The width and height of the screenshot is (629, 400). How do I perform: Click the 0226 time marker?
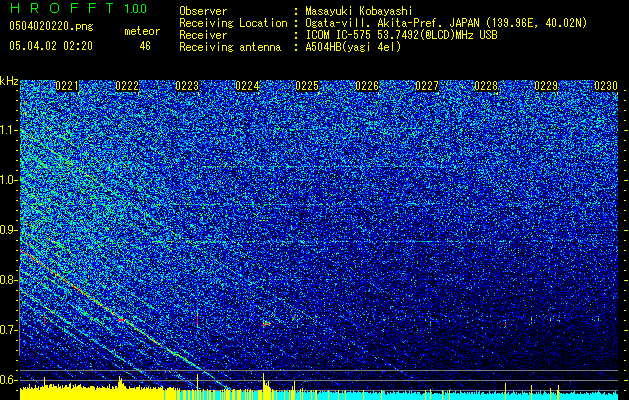[x=367, y=86]
